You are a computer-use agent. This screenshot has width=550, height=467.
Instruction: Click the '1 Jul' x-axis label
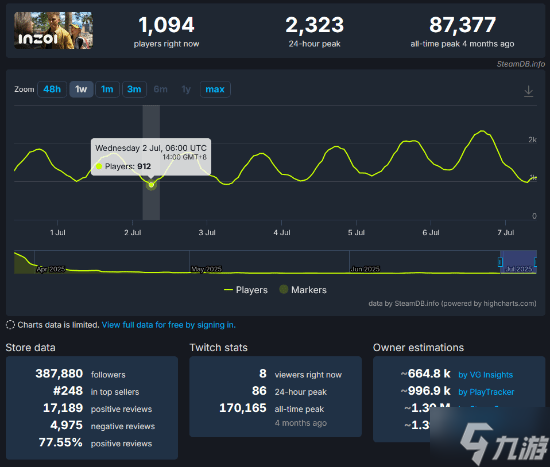click(x=58, y=233)
